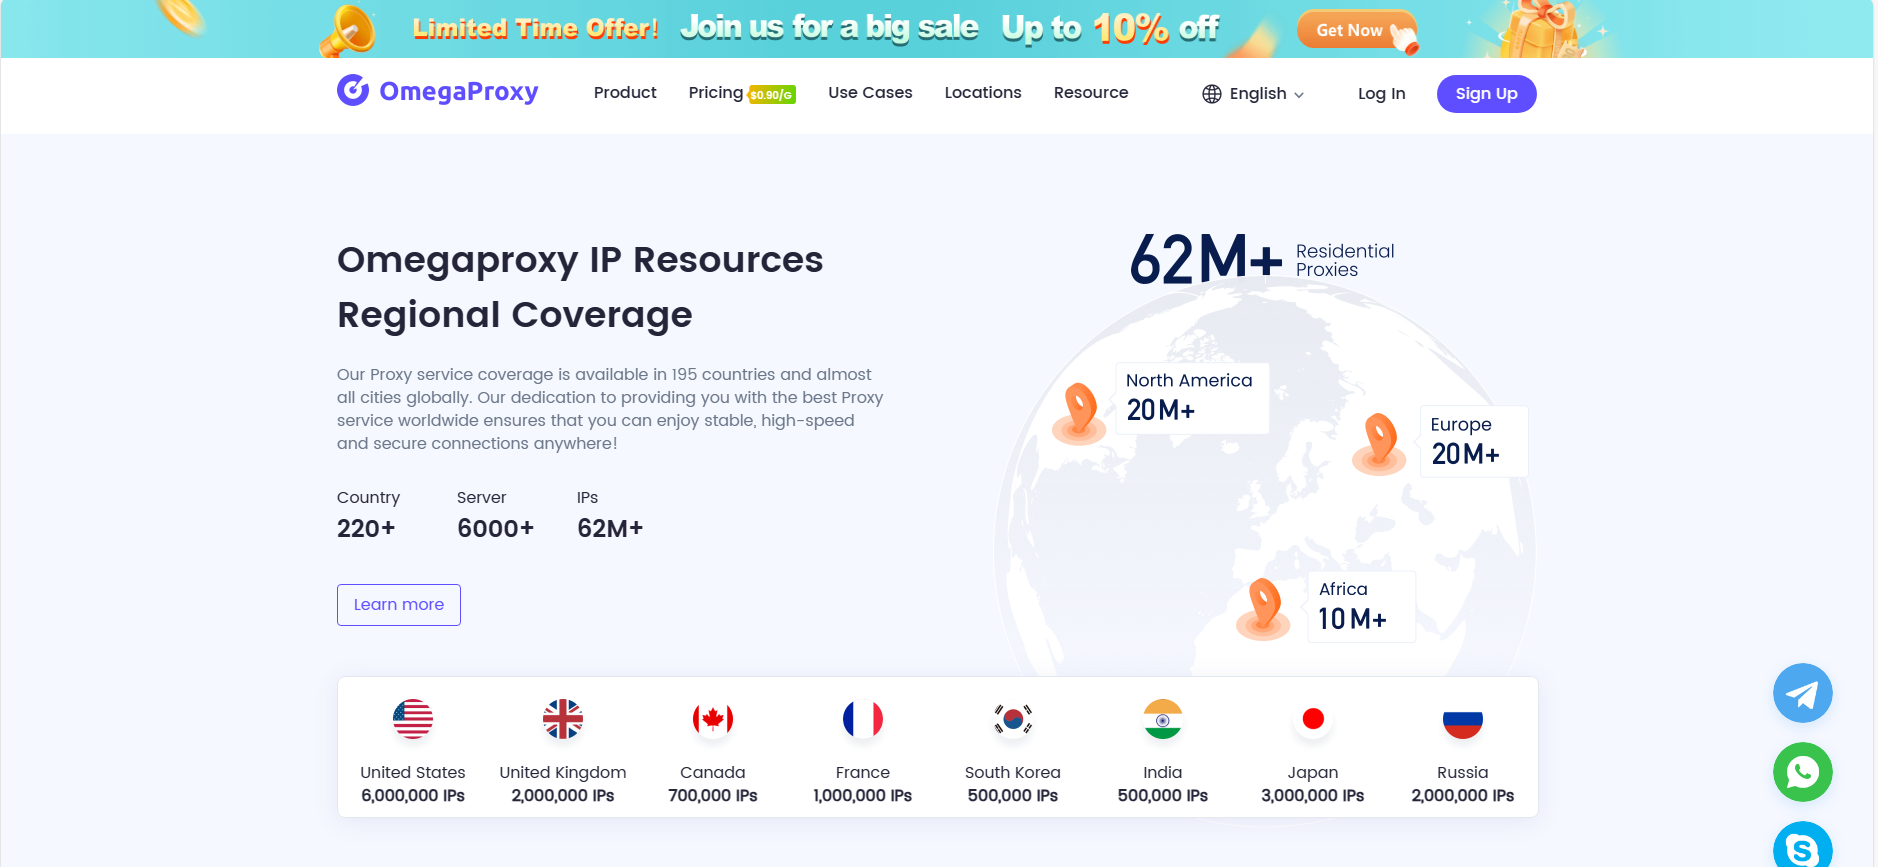Viewport: 1878px width, 867px height.
Task: Click the Africa map pin
Action: point(1264,607)
